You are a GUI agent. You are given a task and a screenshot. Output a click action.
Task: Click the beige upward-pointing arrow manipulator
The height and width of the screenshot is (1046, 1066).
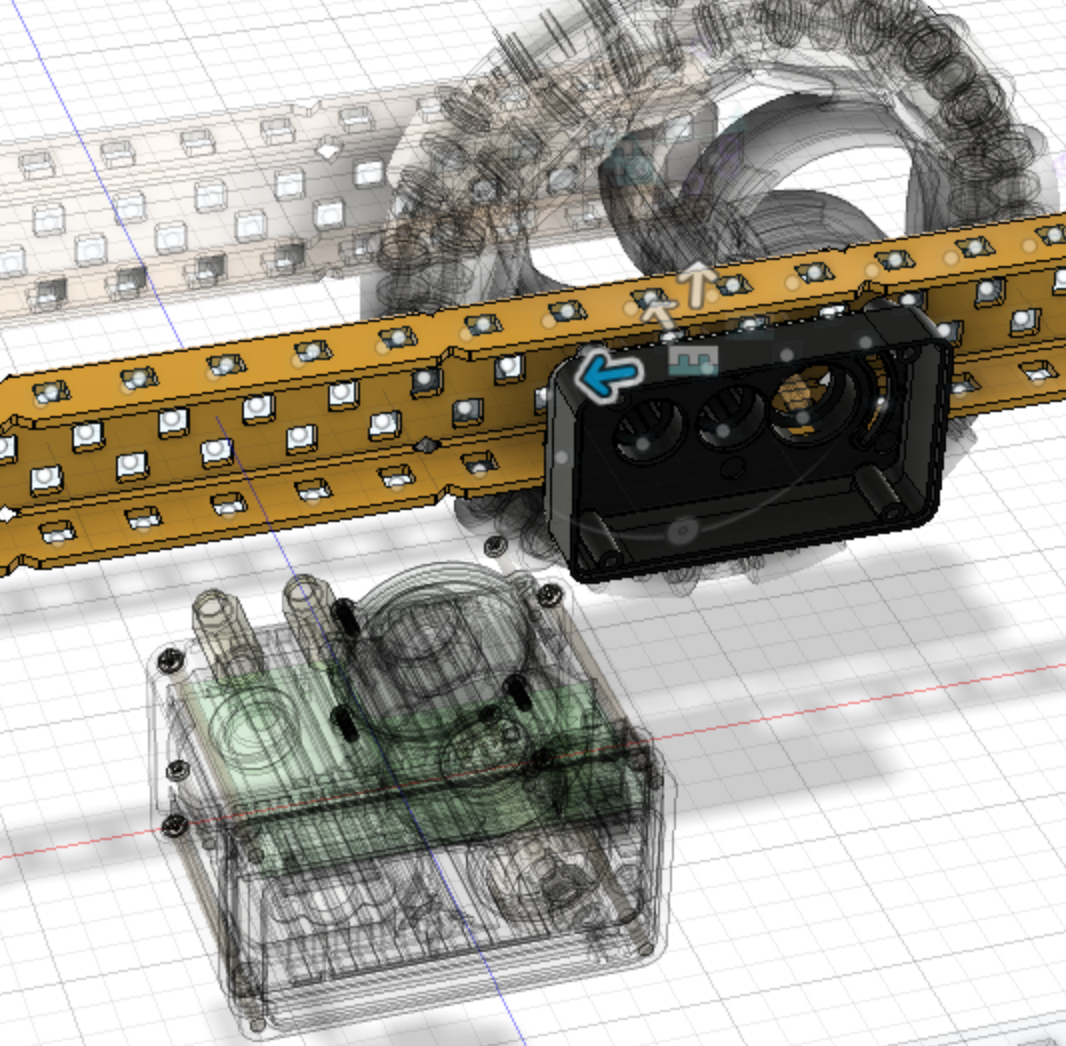698,285
